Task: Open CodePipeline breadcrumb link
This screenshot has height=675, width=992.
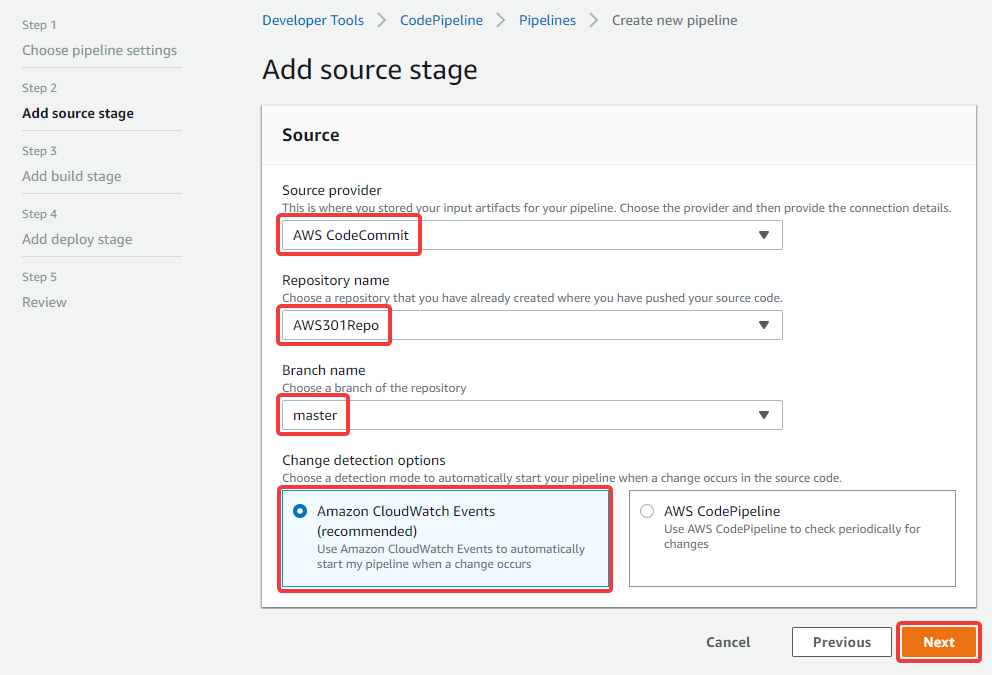Action: pos(441,20)
